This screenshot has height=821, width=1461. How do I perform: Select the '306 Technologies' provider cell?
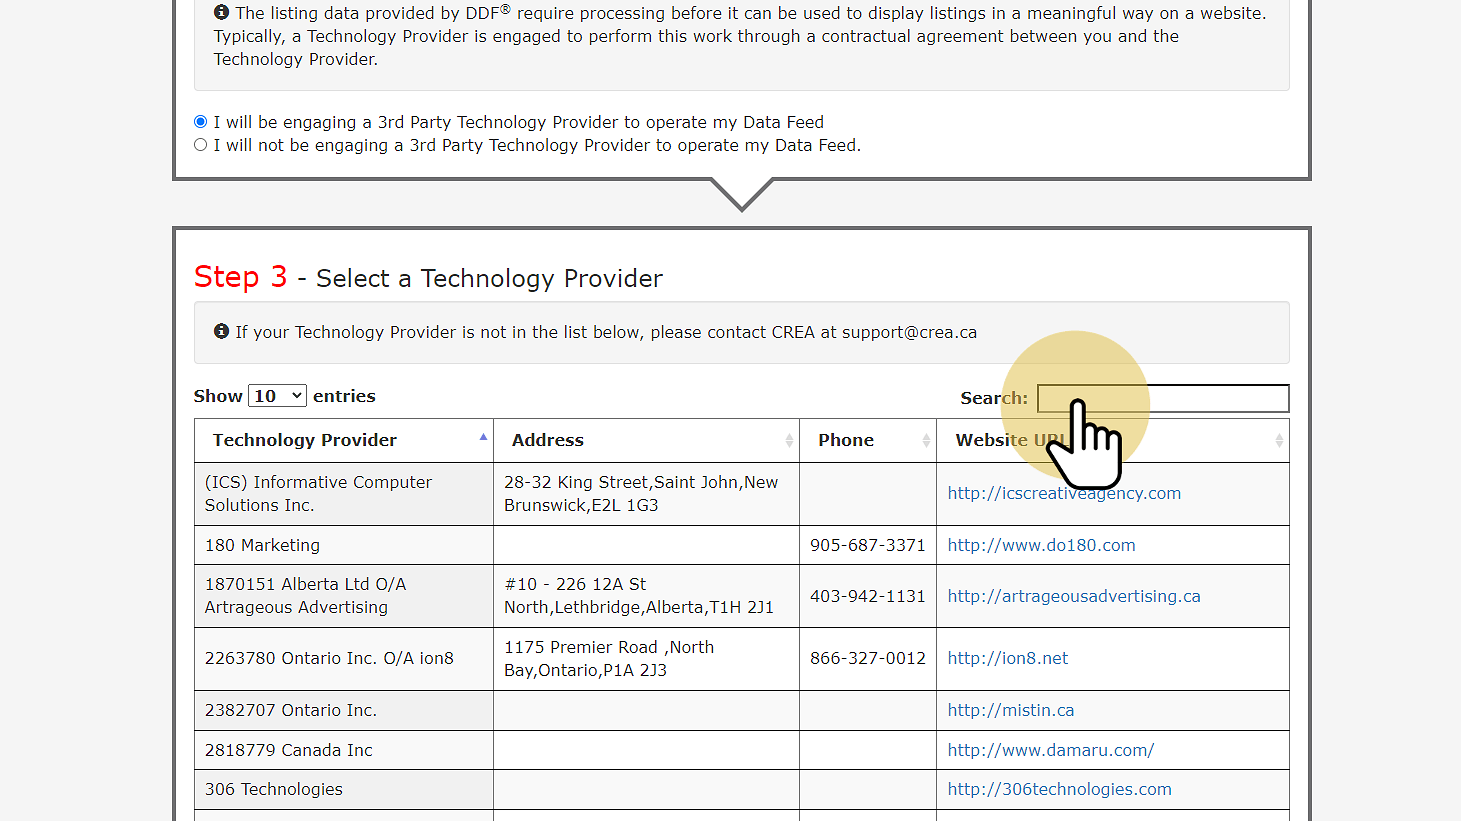coord(344,789)
